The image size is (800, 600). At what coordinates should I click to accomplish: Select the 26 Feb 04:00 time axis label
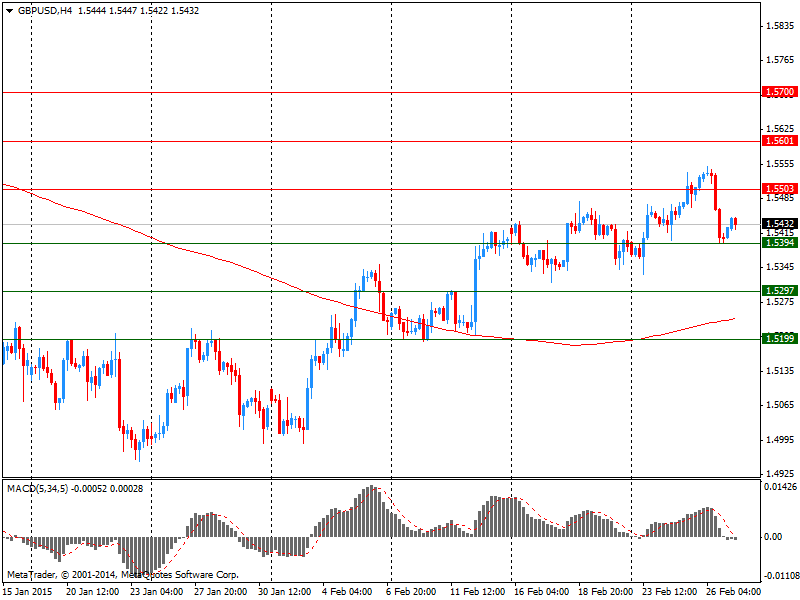pos(734,592)
